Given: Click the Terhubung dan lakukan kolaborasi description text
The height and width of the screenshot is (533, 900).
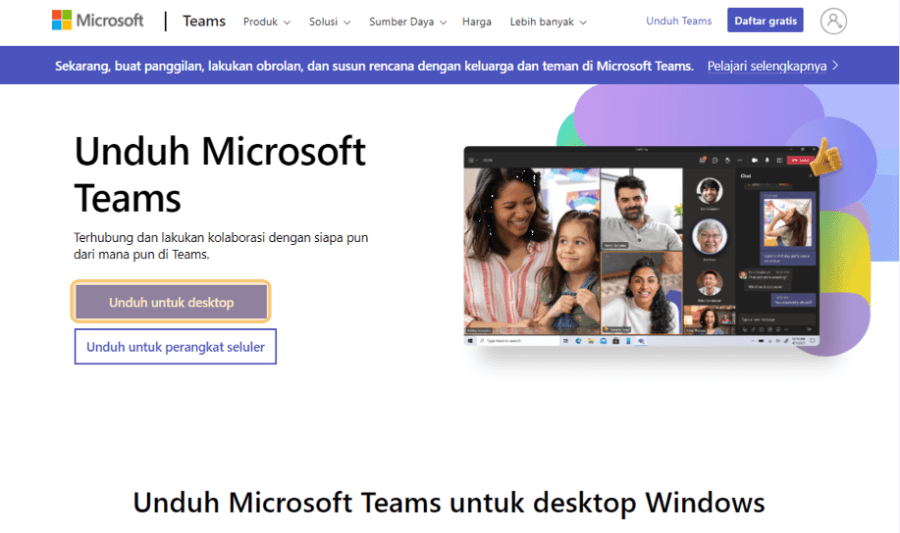Looking at the screenshot, I should tap(221, 246).
